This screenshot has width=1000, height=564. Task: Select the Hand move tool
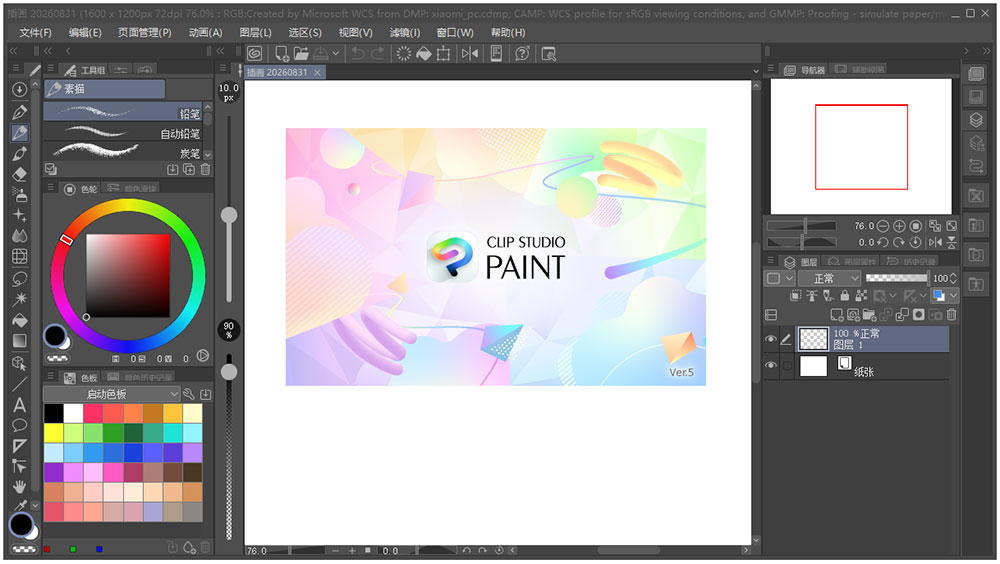19,486
